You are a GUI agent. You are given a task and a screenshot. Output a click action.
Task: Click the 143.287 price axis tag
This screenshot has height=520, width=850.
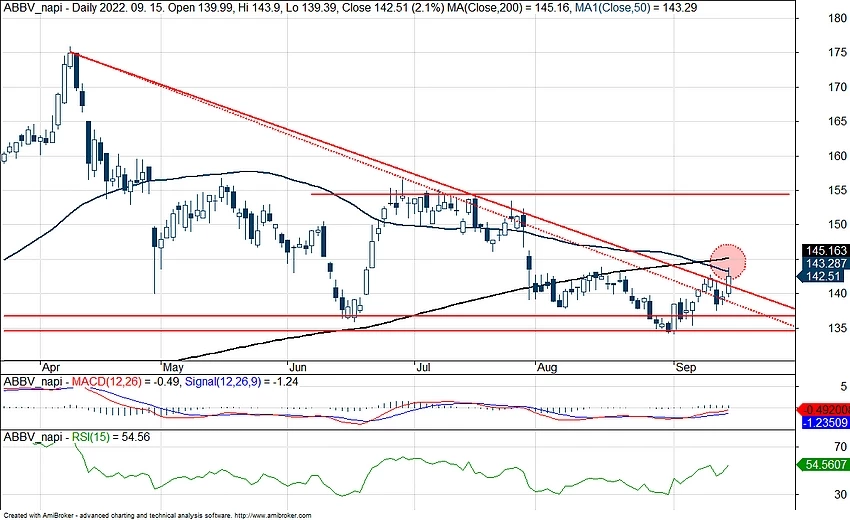point(826,264)
